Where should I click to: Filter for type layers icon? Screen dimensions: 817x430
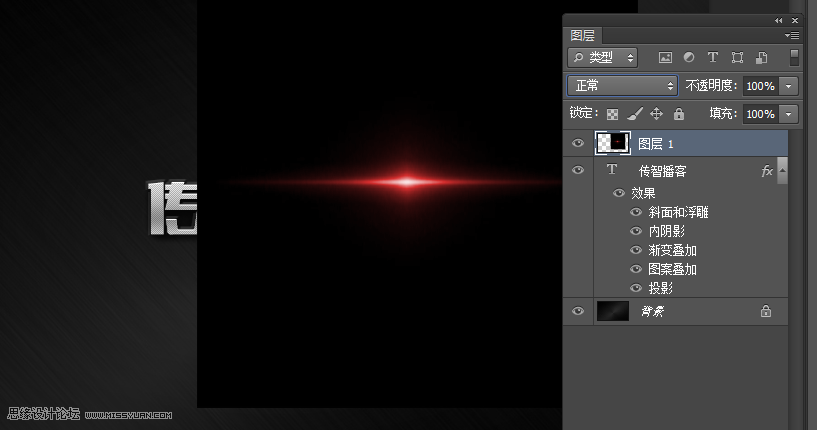(713, 57)
